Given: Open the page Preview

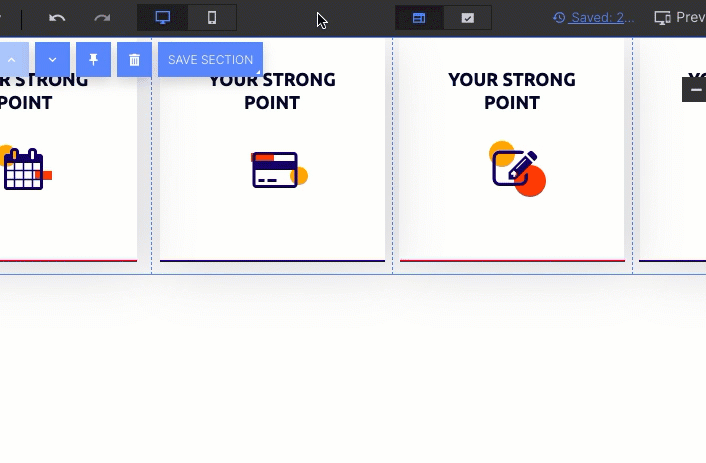Looking at the screenshot, I should (680, 18).
